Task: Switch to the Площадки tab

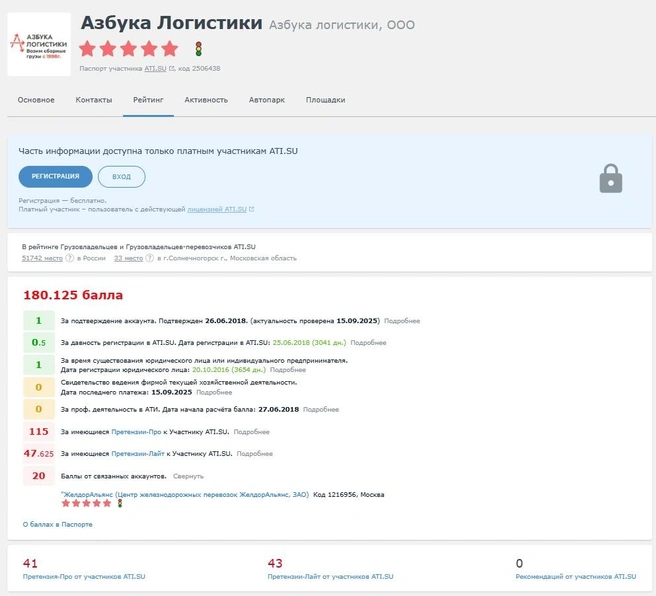Action: click(x=325, y=100)
